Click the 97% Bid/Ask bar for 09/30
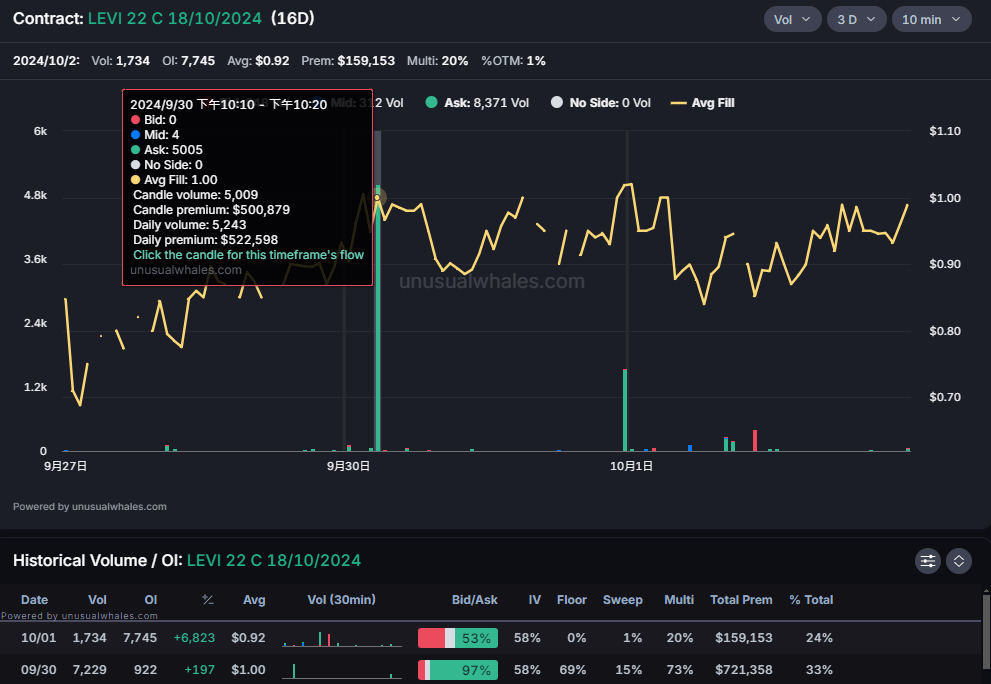Image resolution: width=991 pixels, height=684 pixels. 458,670
